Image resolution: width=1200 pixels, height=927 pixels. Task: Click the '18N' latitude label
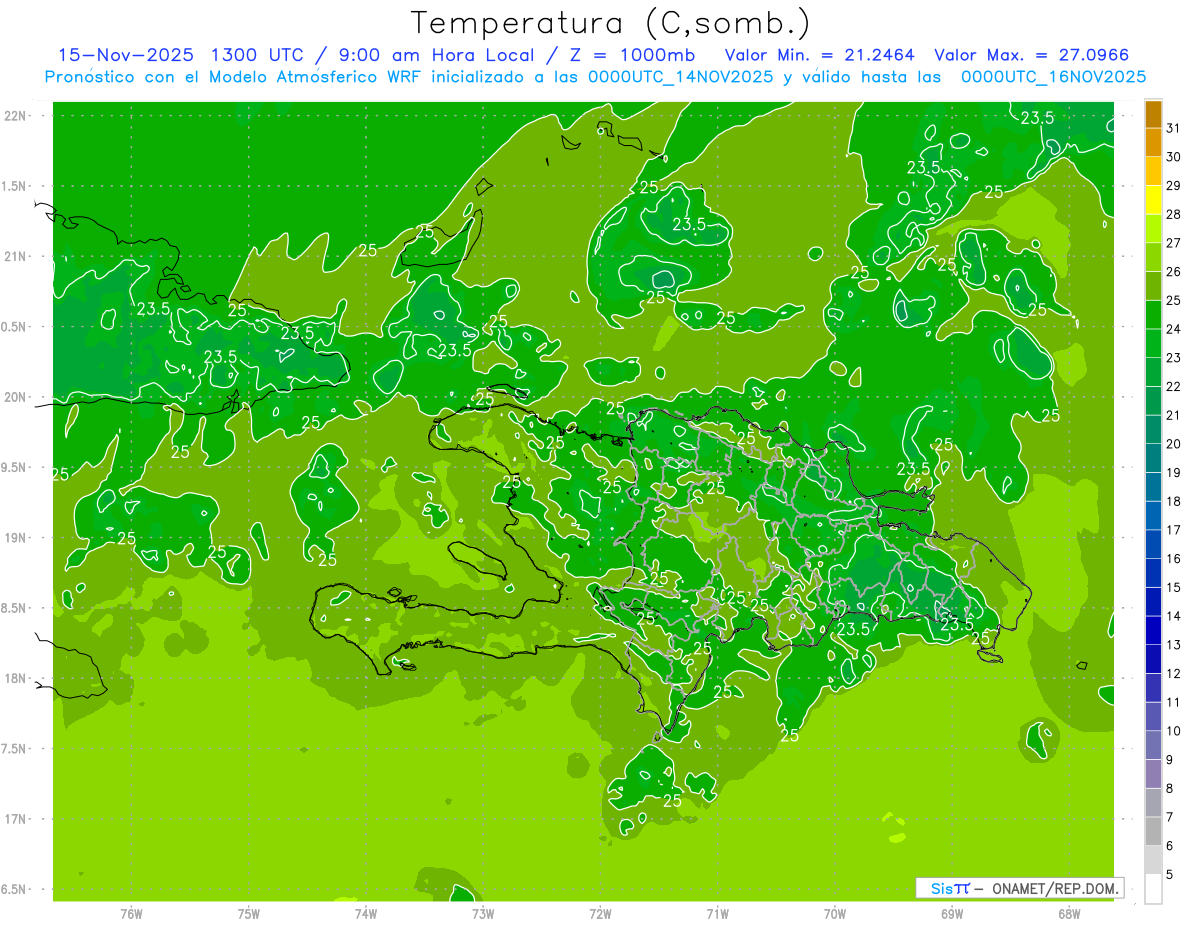(x=17, y=678)
